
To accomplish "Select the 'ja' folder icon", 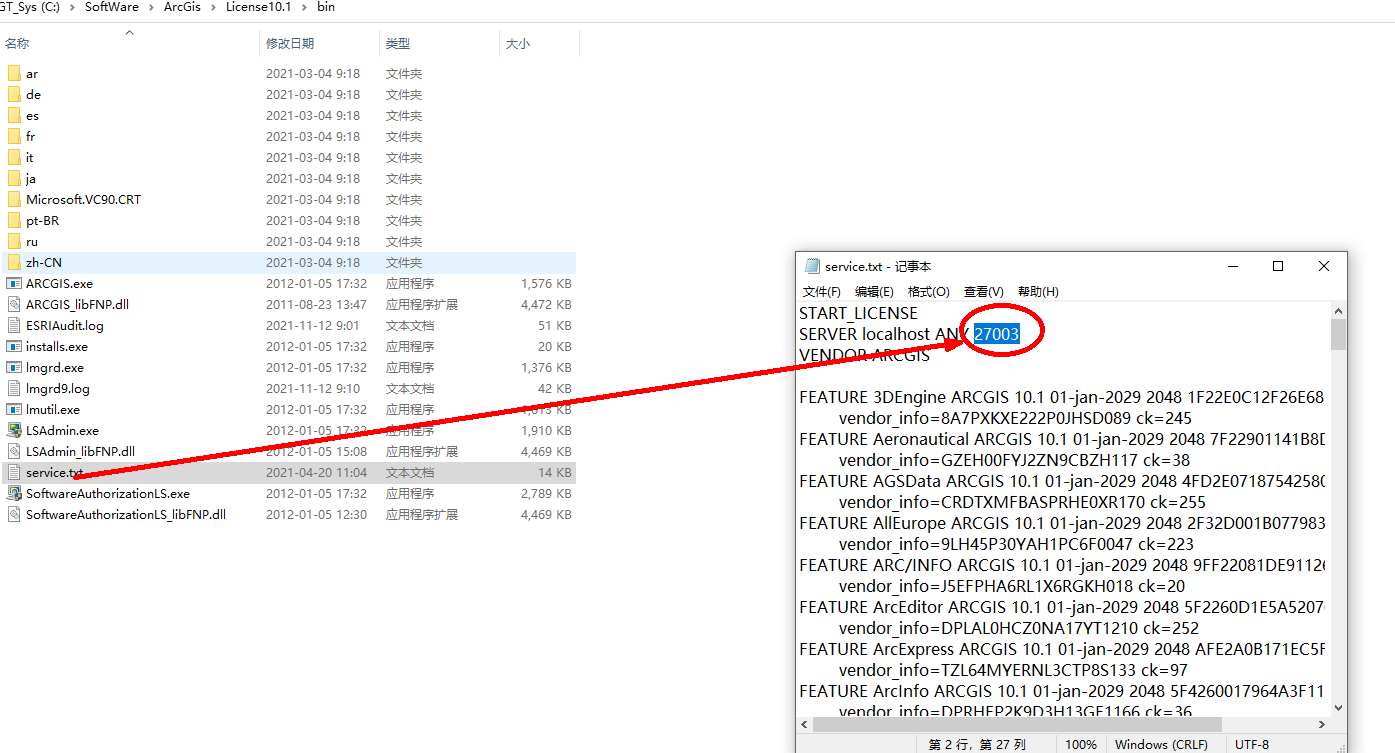I will (x=14, y=178).
